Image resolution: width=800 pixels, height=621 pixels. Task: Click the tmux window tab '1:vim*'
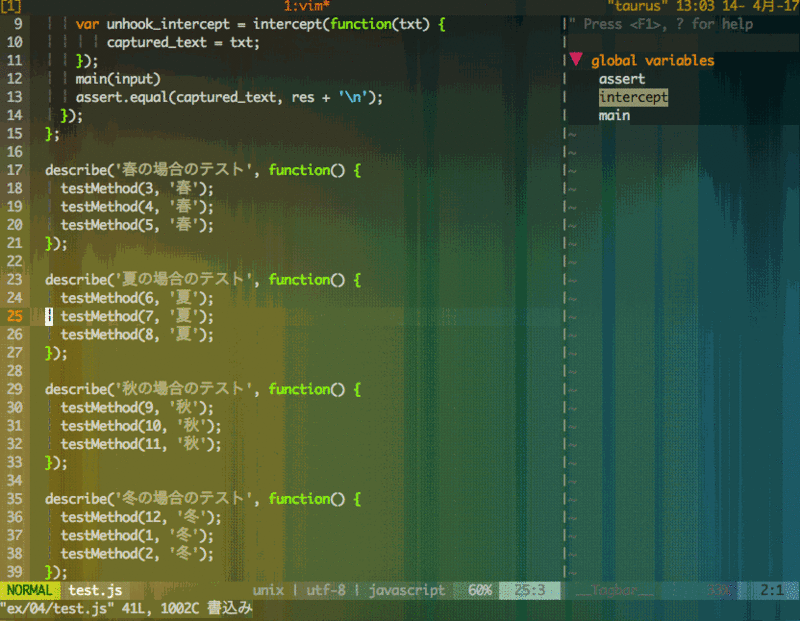[x=306, y=6]
